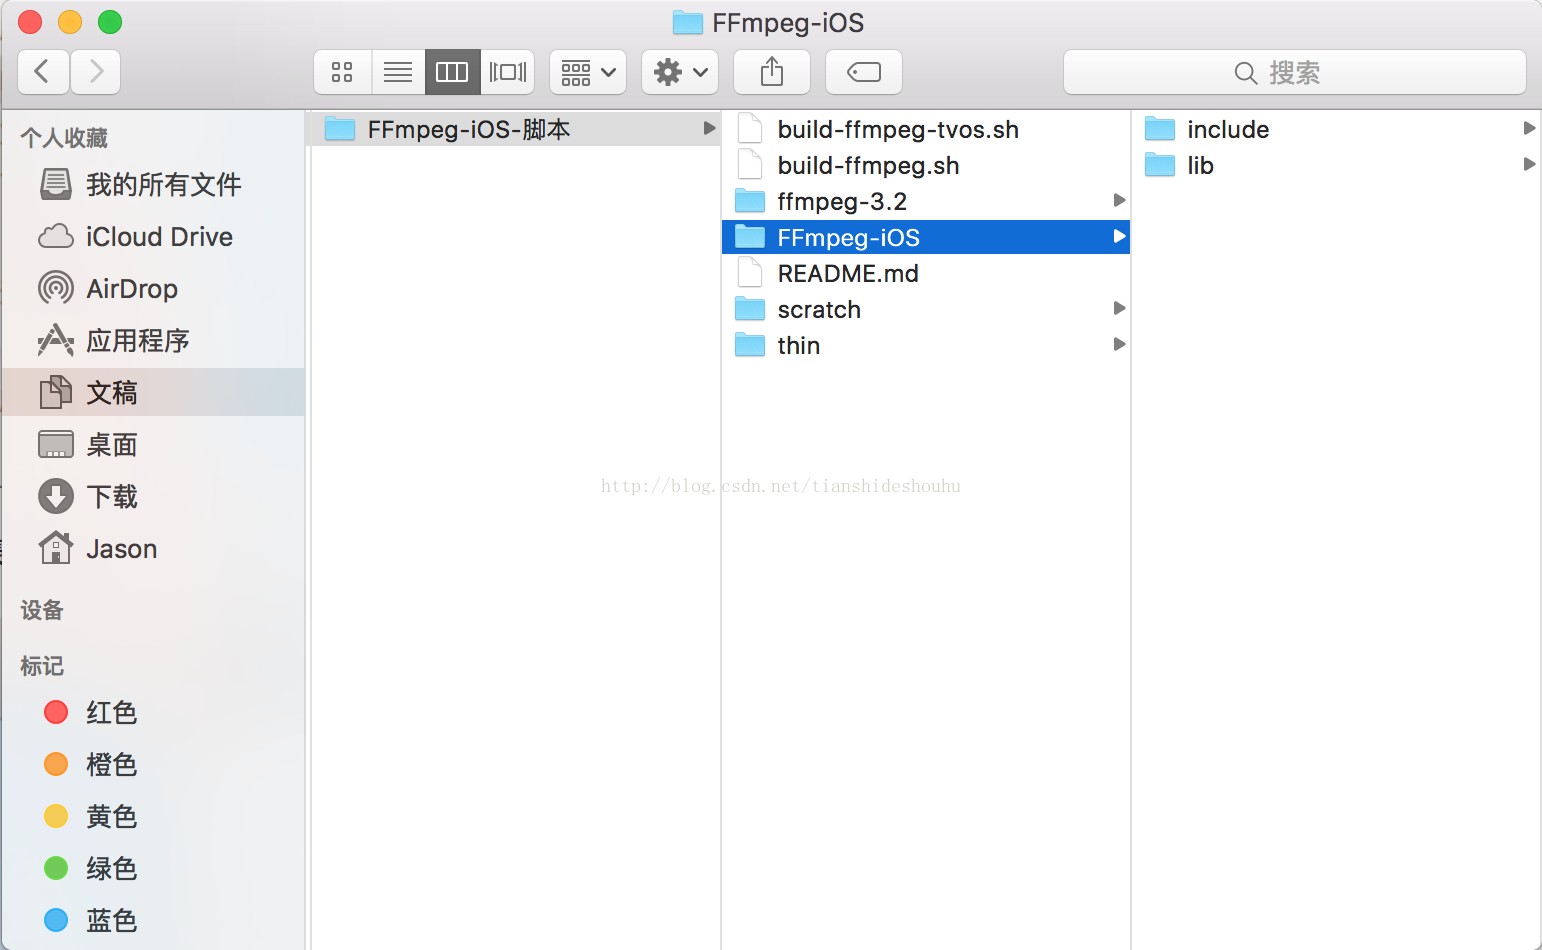This screenshot has width=1542, height=950.
Task: Switch to Cover Flow view
Action: tap(508, 72)
